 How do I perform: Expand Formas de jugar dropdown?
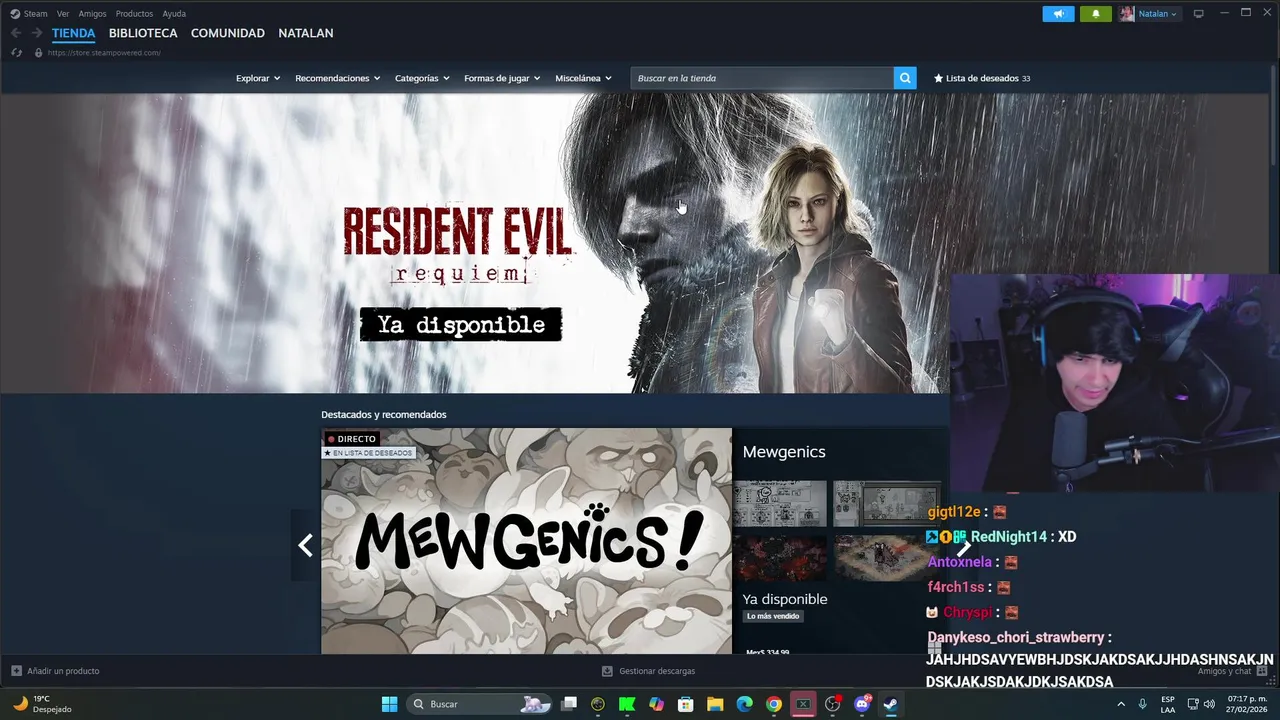pyautogui.click(x=502, y=78)
